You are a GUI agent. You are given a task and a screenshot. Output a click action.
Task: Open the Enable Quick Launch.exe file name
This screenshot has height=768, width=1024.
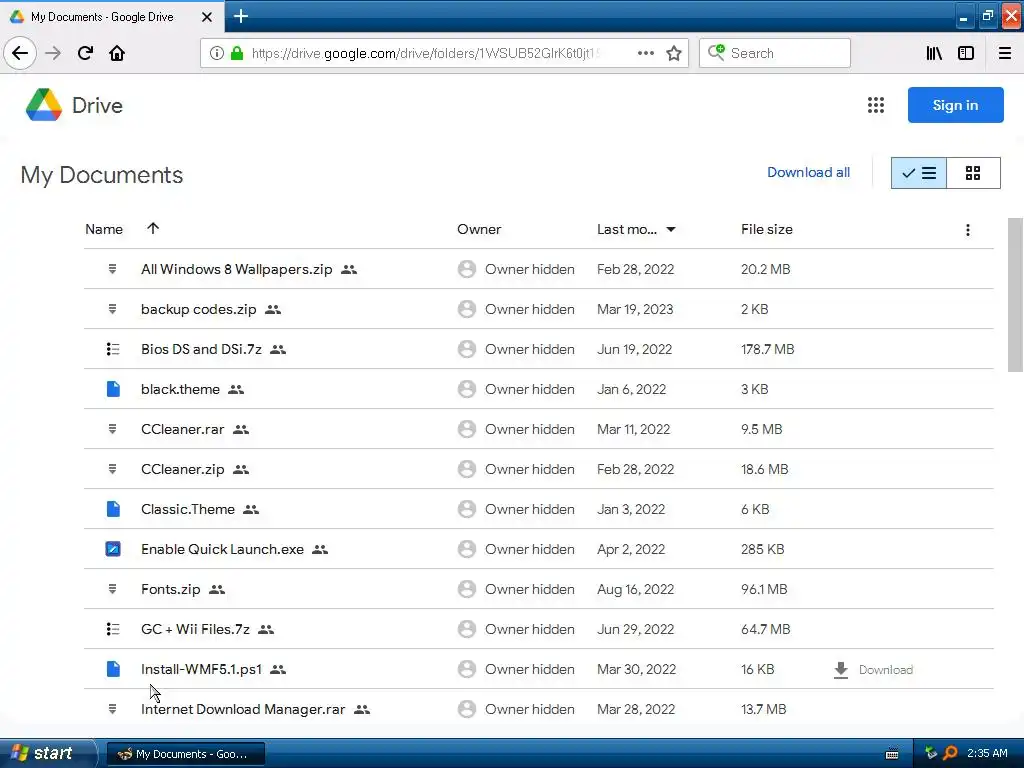[223, 549]
